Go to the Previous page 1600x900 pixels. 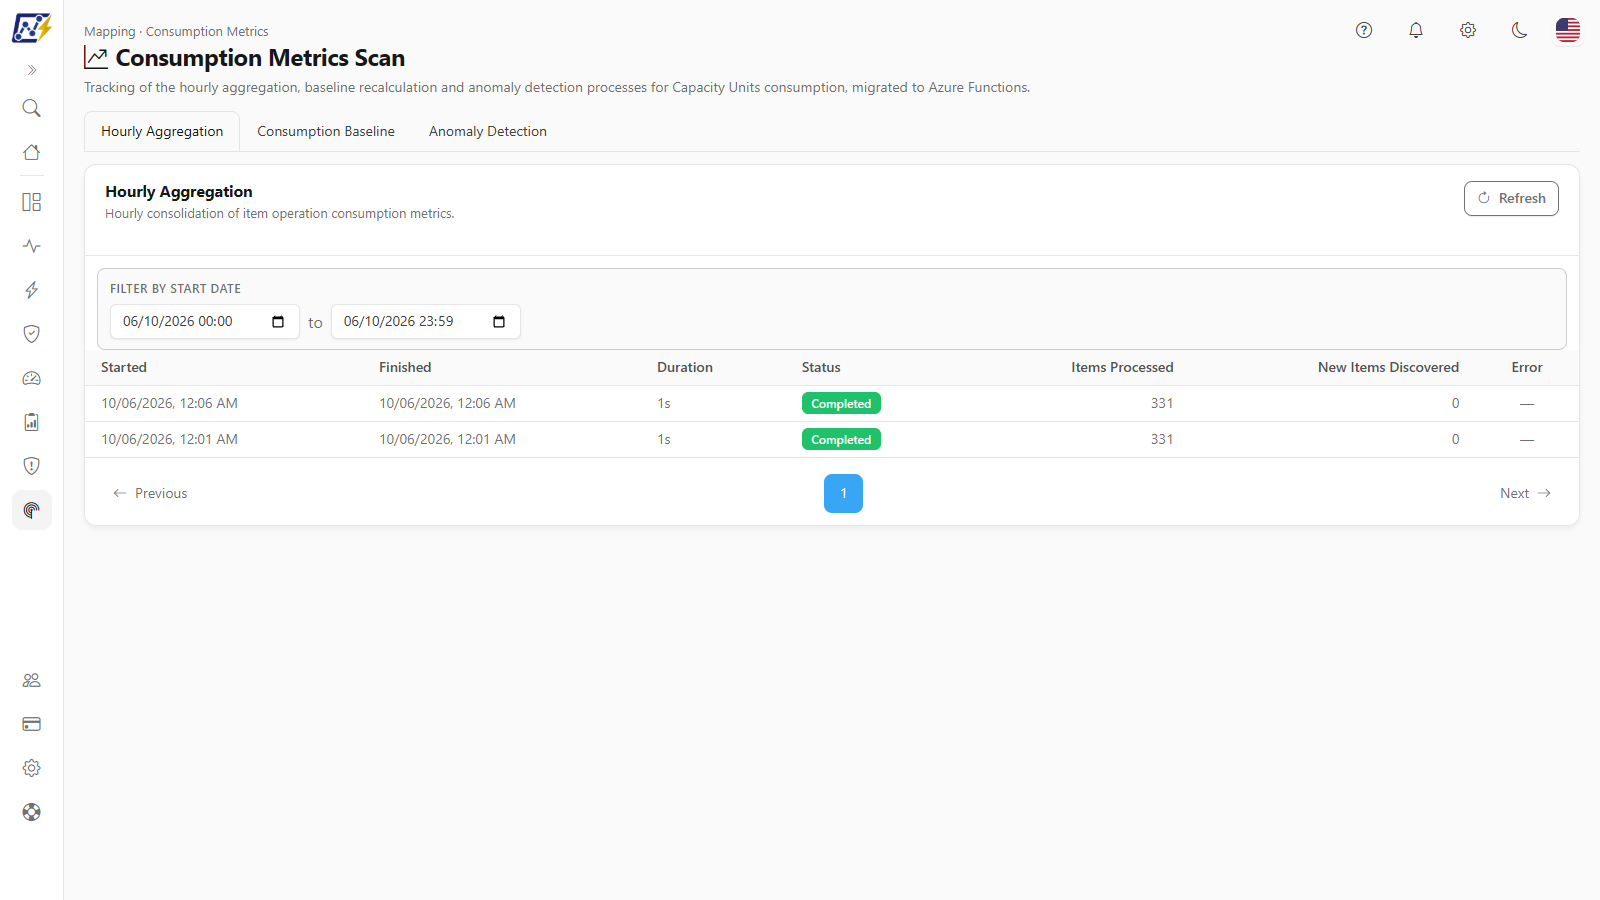[x=150, y=493]
